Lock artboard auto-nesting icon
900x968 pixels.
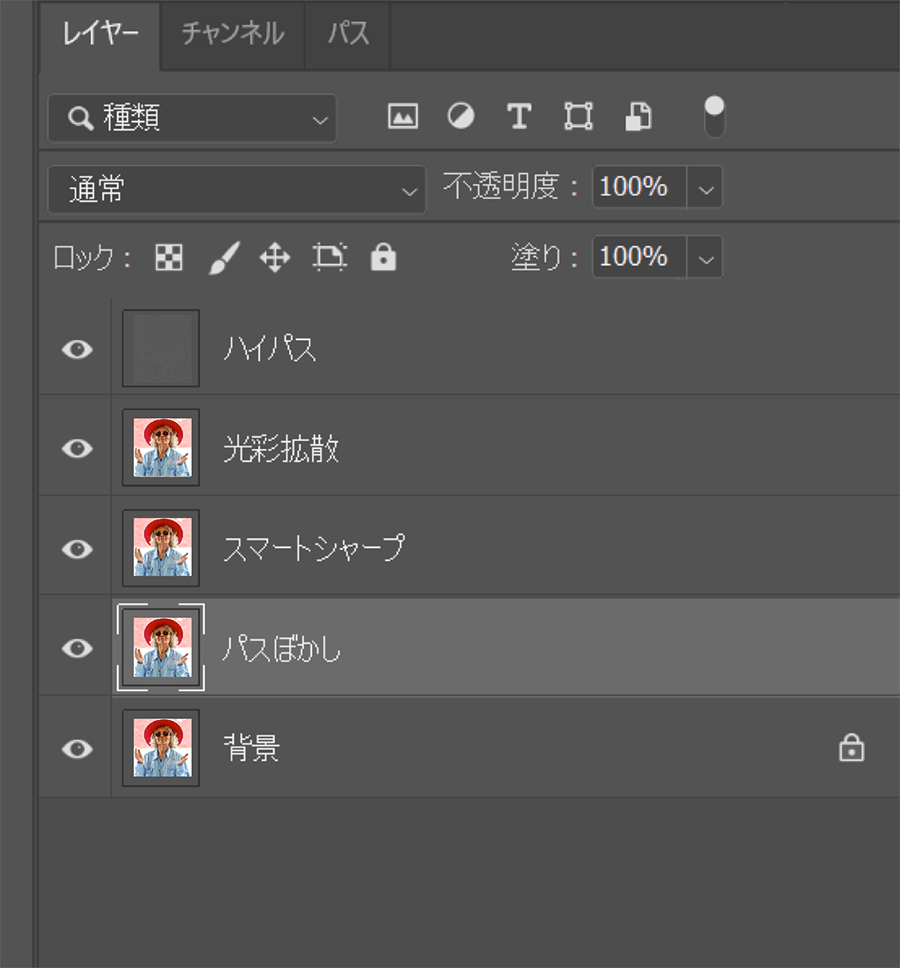330,257
